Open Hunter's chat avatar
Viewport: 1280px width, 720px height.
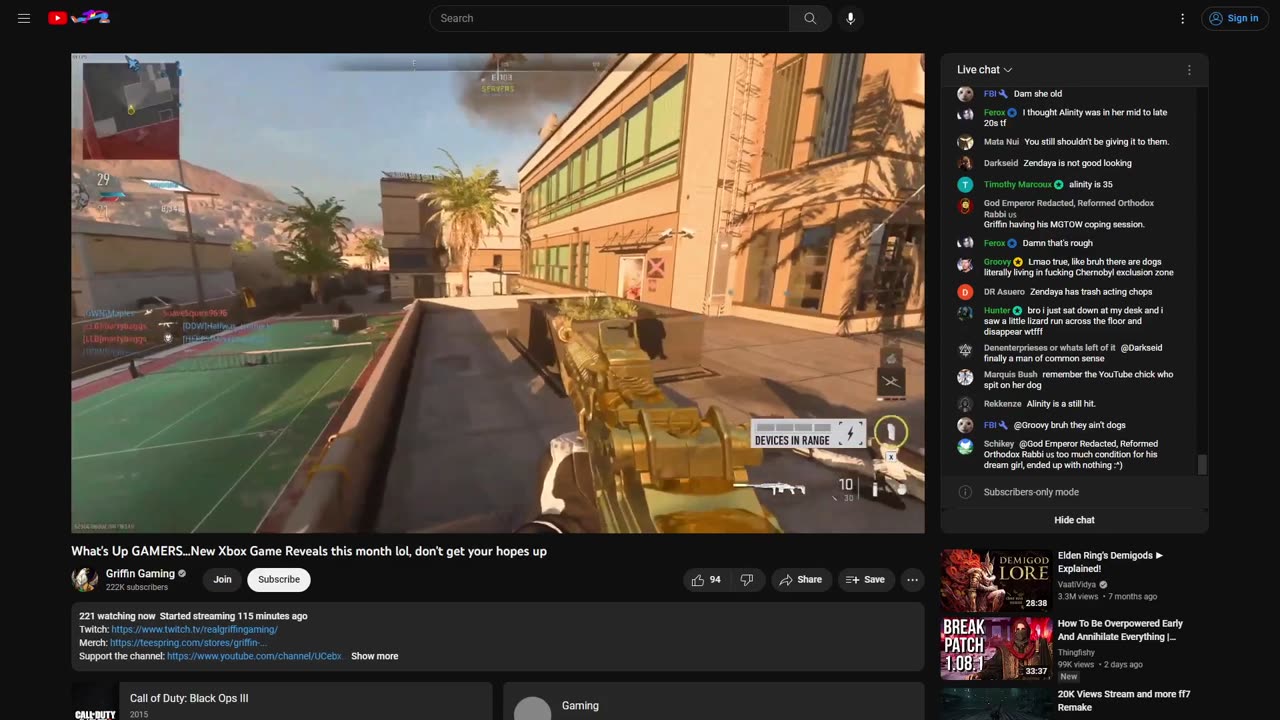coord(965,313)
